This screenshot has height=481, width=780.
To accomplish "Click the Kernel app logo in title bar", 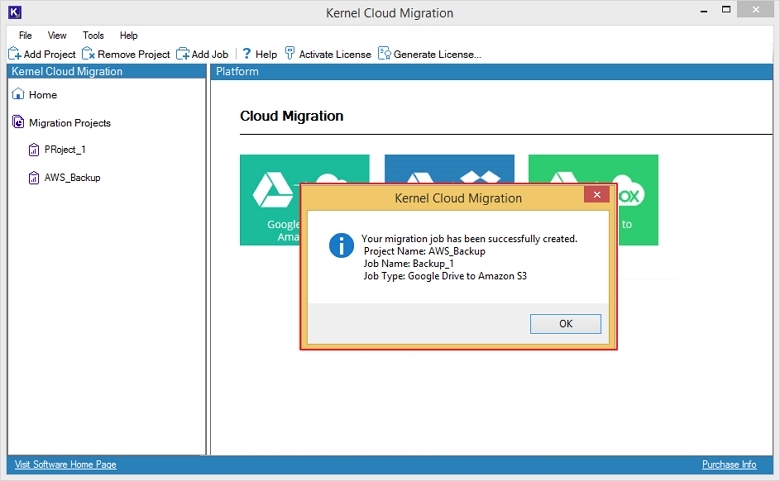I will [14, 12].
